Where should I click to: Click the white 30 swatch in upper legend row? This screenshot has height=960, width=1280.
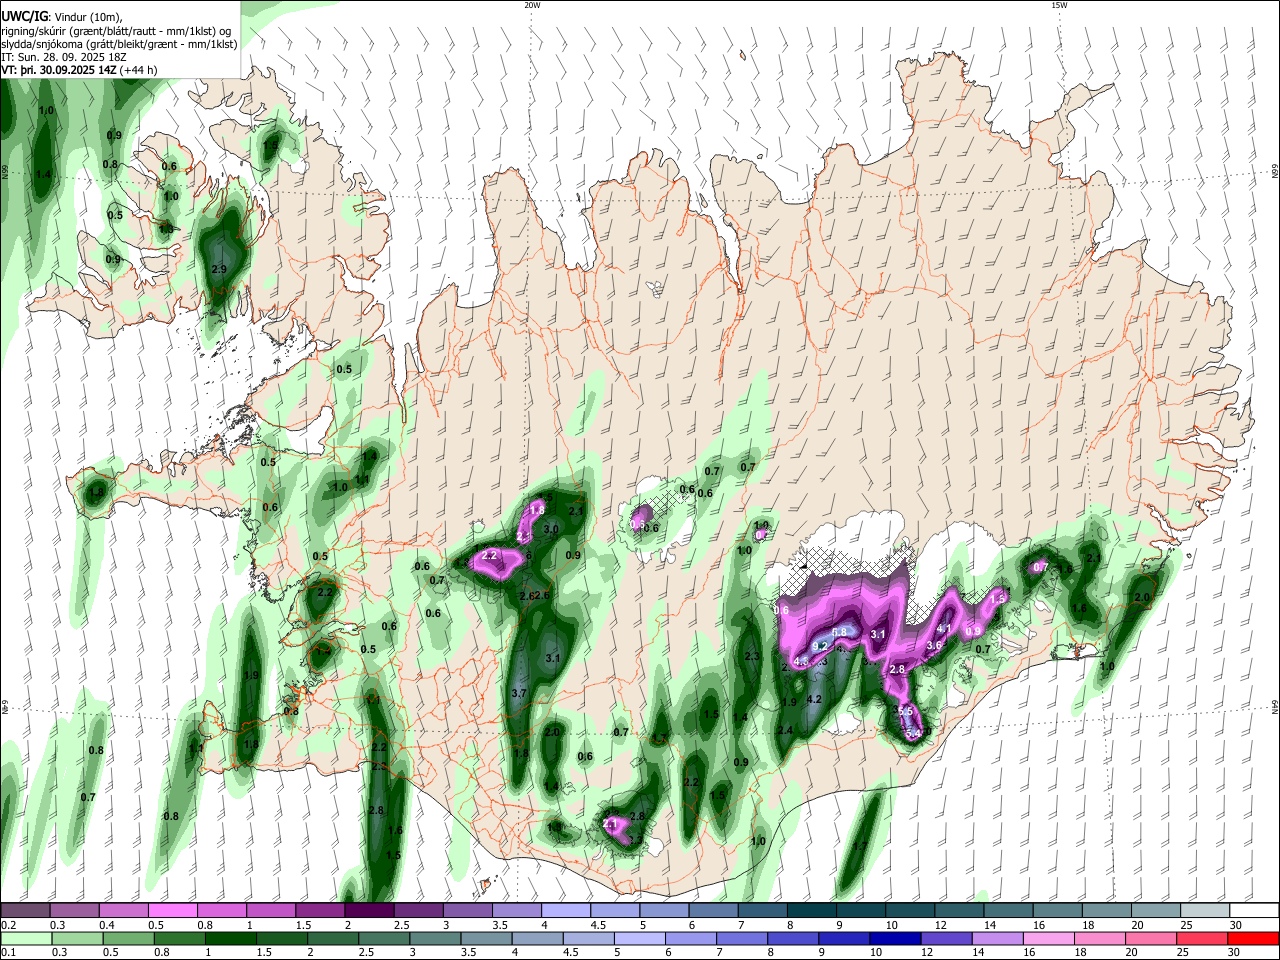coord(1253,911)
